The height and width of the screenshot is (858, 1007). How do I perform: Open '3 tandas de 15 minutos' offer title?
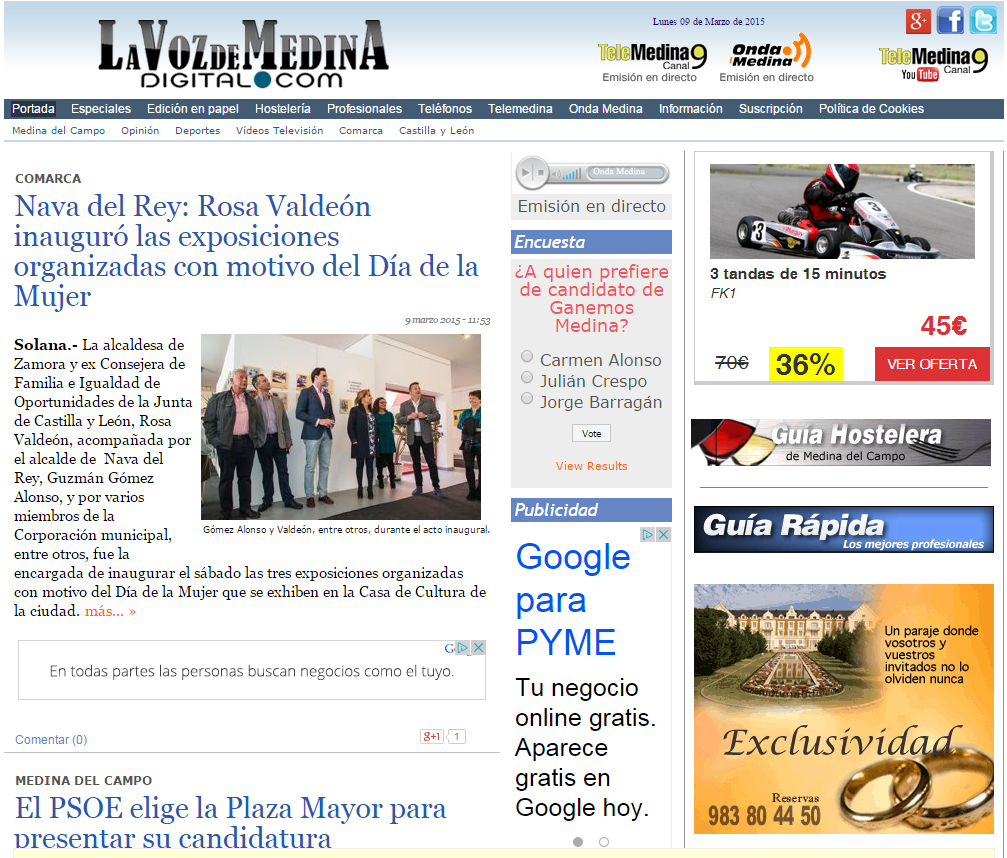[x=798, y=274]
